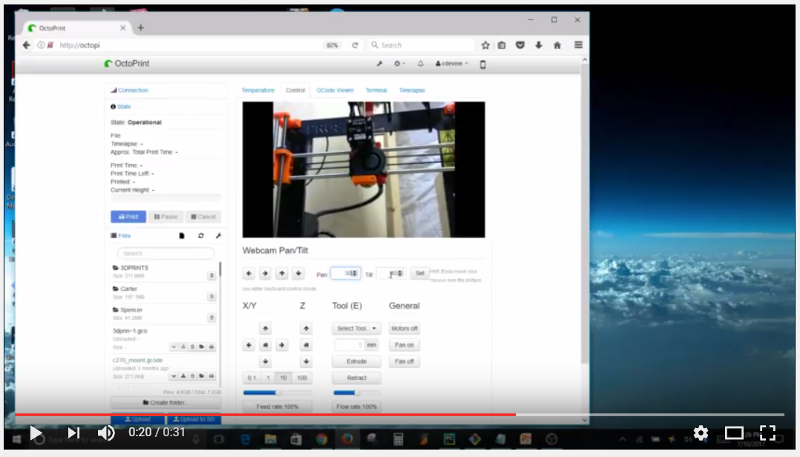800x457 pixels.
Task: Open the GCode Viewer tab
Action: coord(335,90)
